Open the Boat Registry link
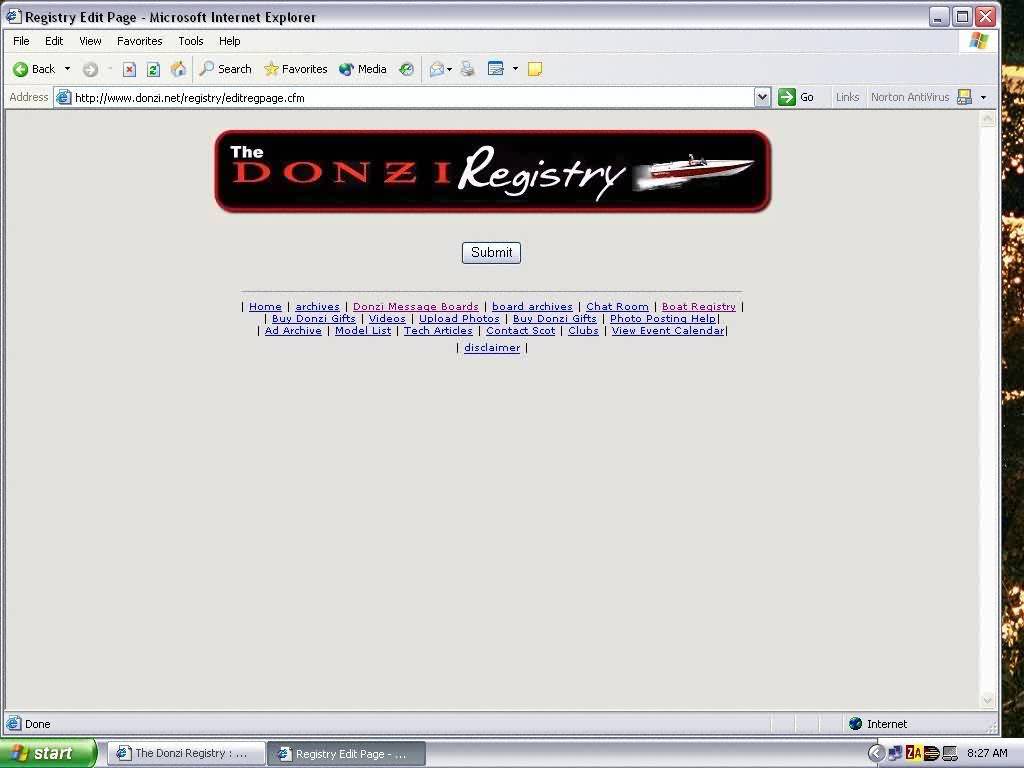Screen dimensions: 1024x768 tap(699, 306)
